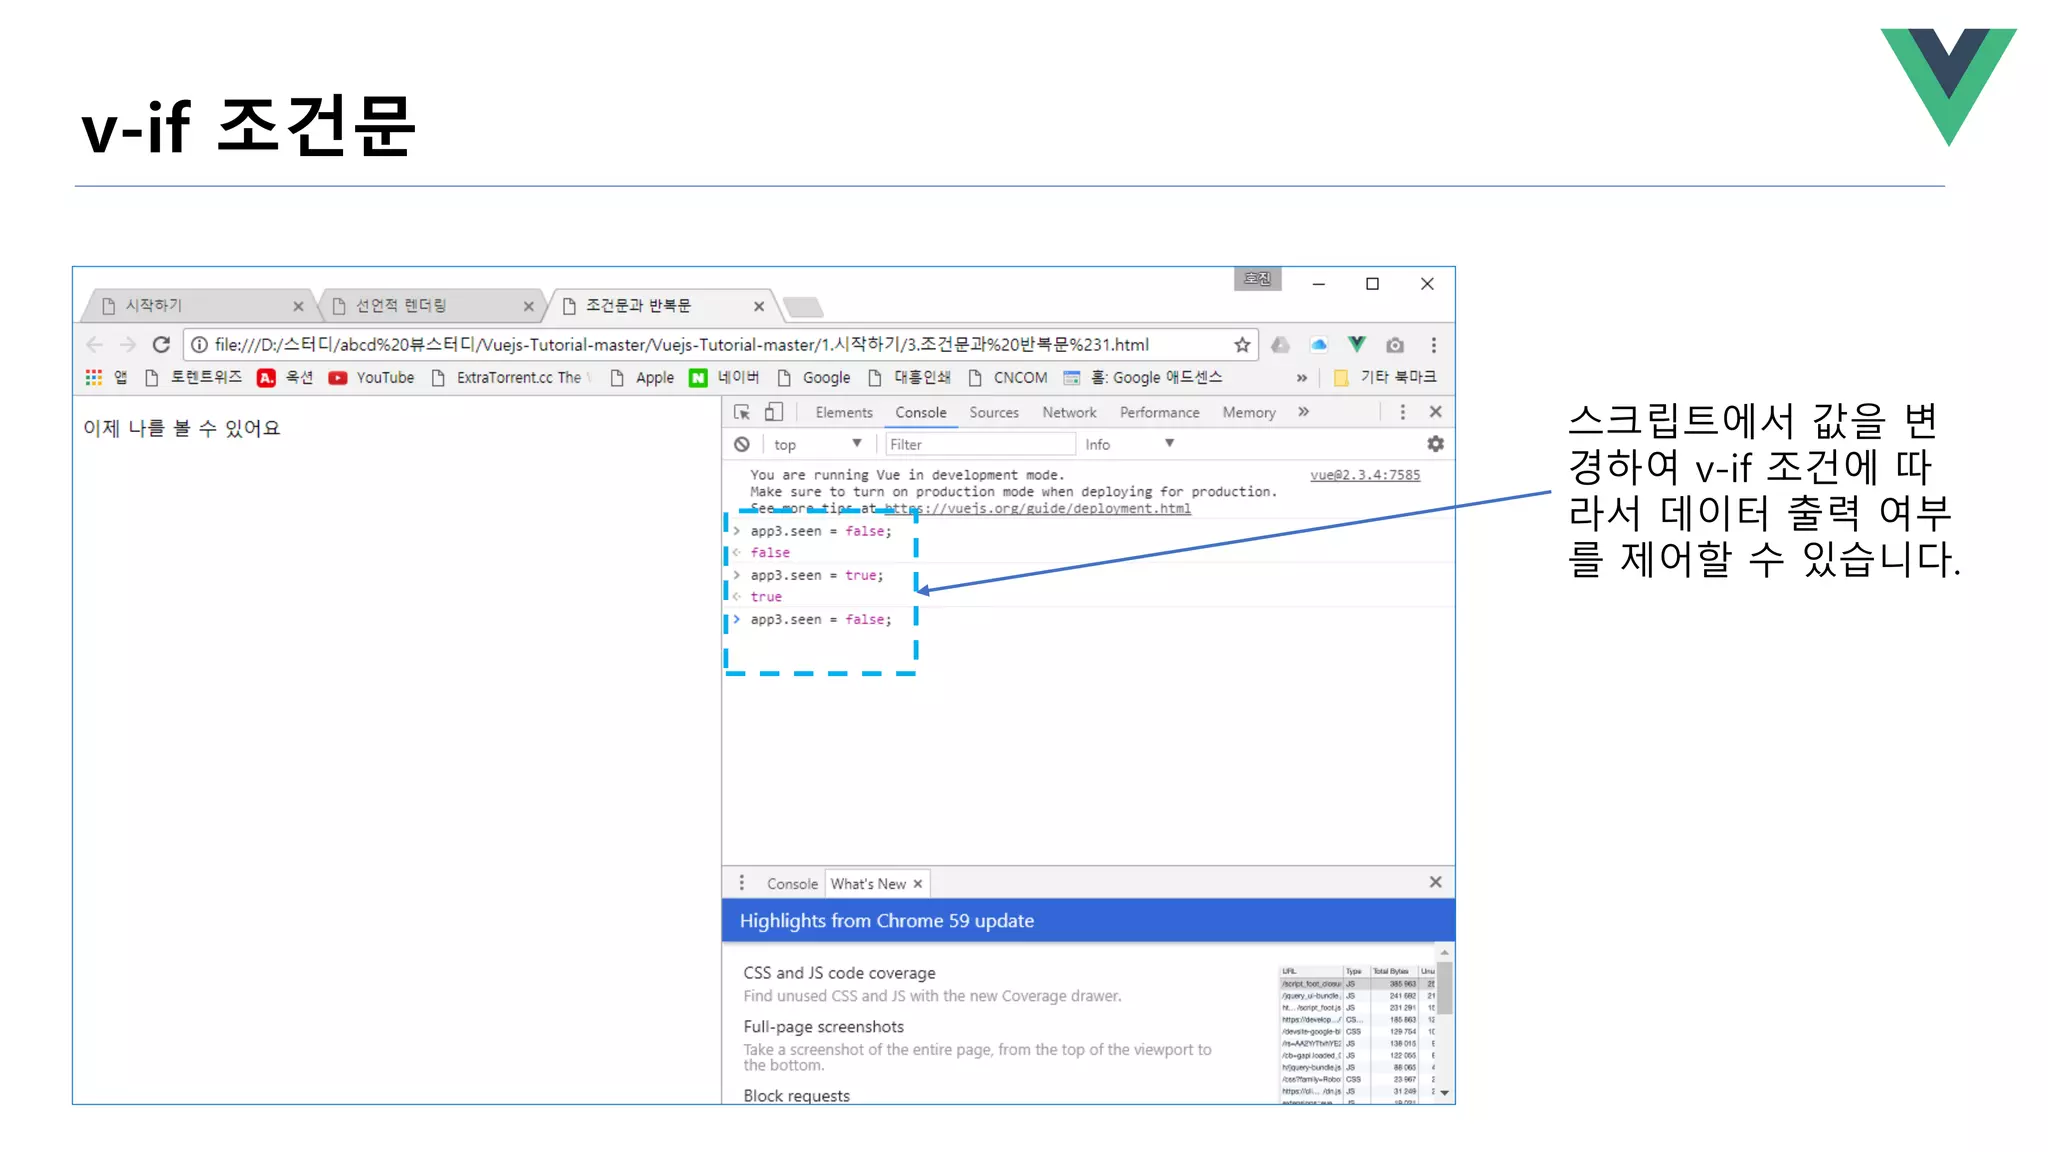Open the Info log level dropdown
The width and height of the screenshot is (2048, 1152).
click(1129, 444)
